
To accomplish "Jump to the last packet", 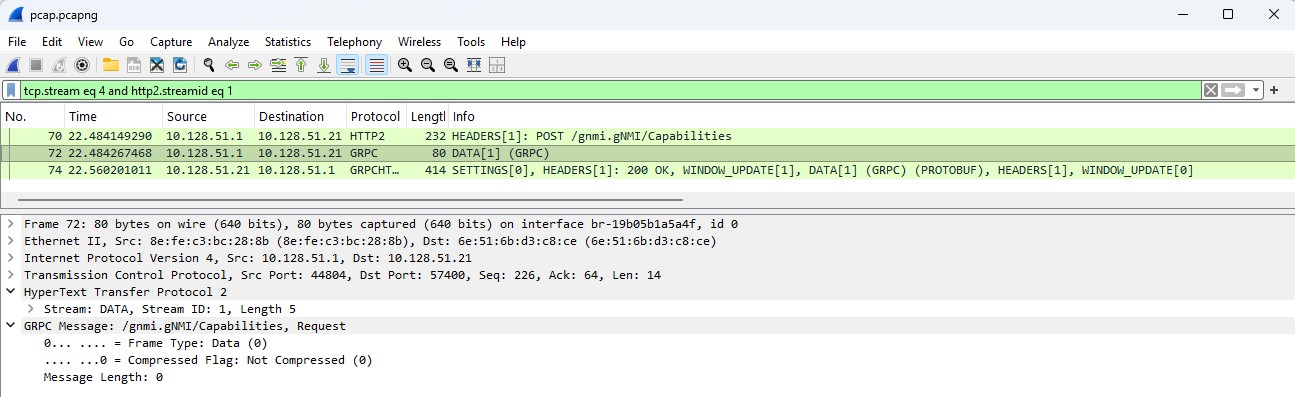I will [324, 65].
